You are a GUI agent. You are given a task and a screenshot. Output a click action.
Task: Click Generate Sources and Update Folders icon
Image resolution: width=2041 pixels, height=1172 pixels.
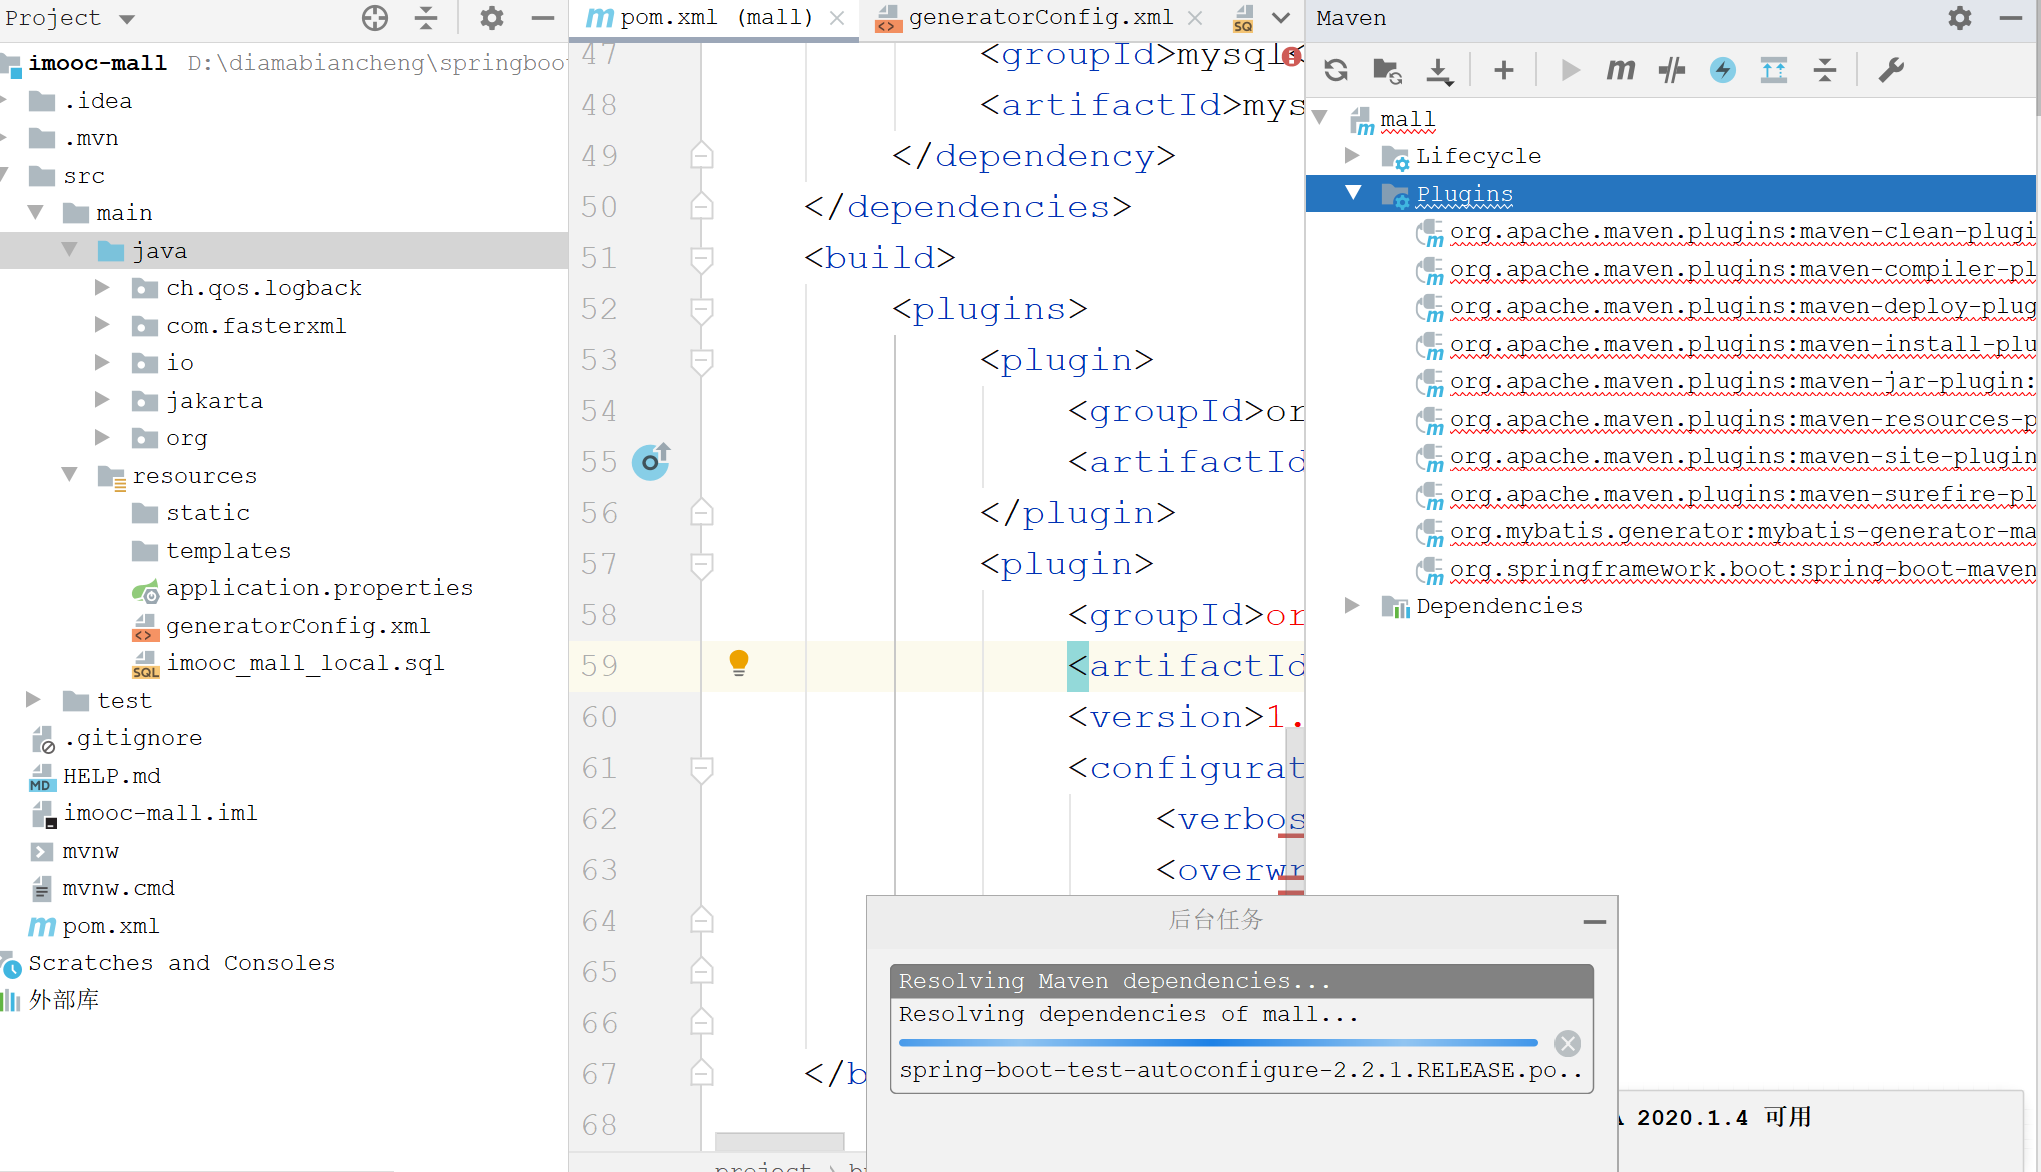(x=1387, y=70)
